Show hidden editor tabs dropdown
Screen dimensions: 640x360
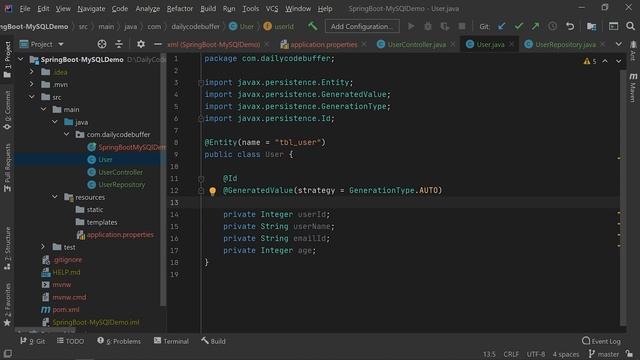619,44
